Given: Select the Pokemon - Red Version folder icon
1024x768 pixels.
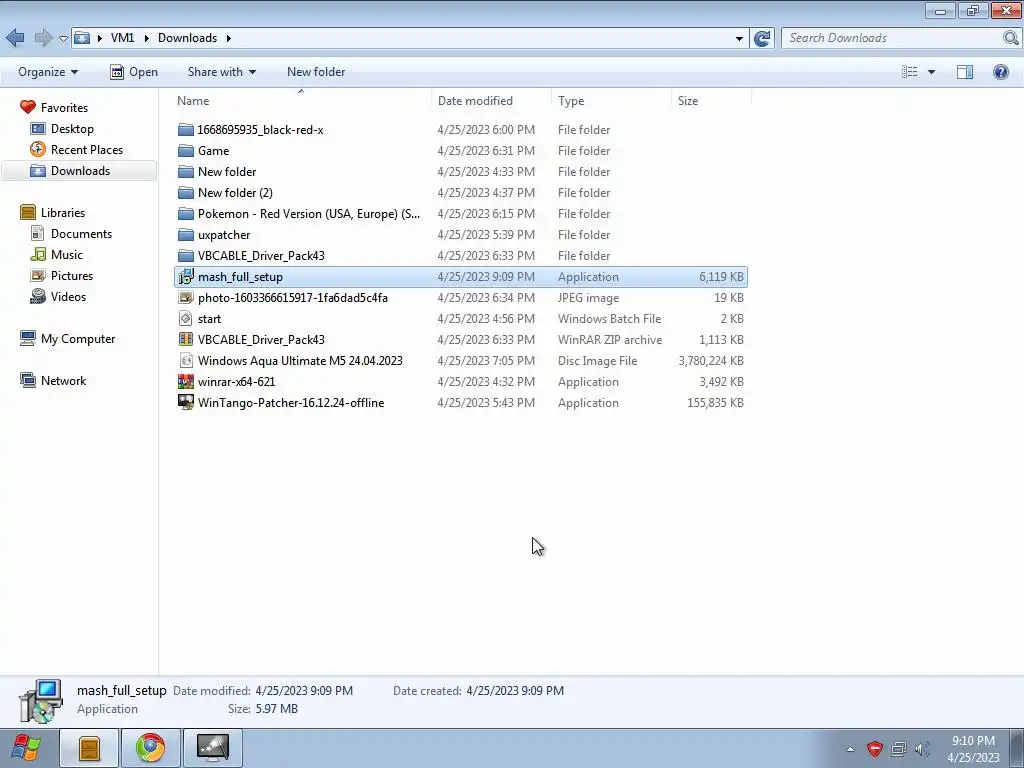Looking at the screenshot, I should coord(186,214).
